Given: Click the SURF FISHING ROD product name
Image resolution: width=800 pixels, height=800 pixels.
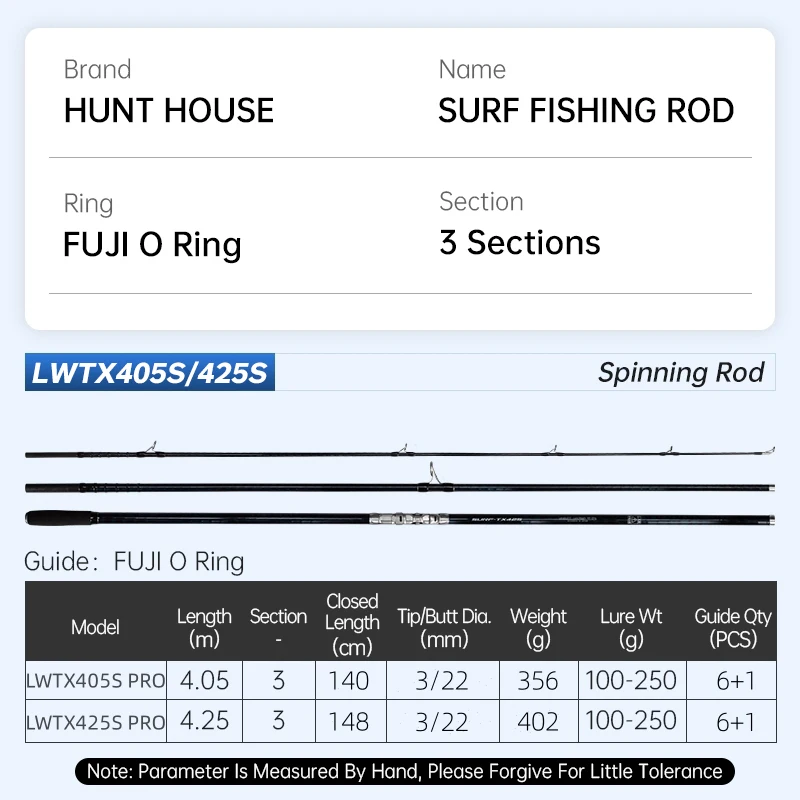Looking at the screenshot, I should pyautogui.click(x=586, y=110).
